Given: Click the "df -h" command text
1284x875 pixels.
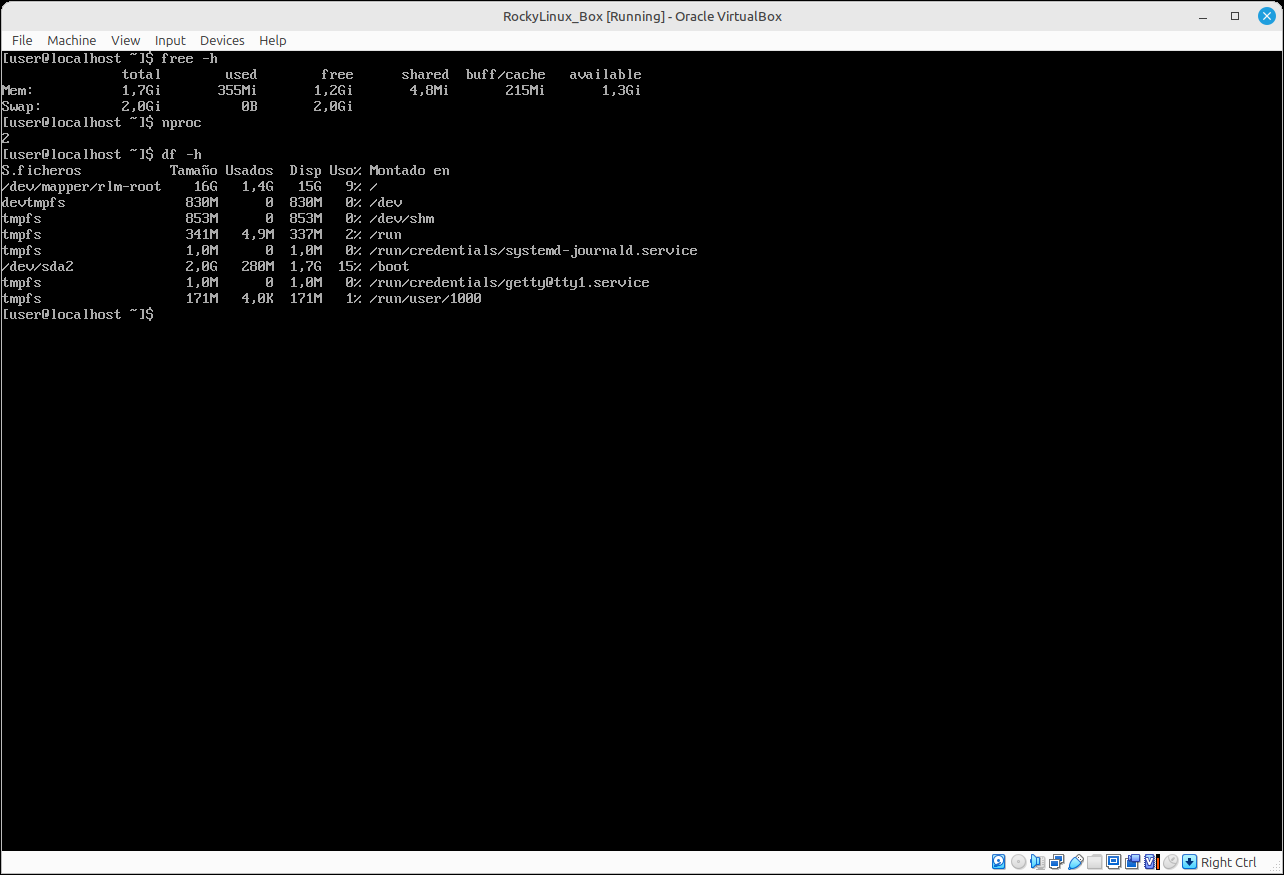Looking at the screenshot, I should 182,155.
